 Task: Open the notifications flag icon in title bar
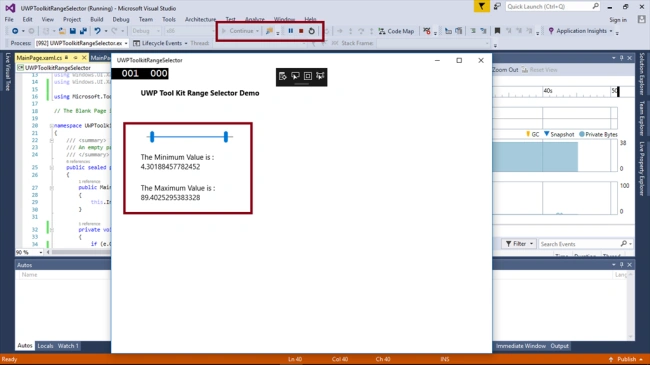(x=482, y=7)
